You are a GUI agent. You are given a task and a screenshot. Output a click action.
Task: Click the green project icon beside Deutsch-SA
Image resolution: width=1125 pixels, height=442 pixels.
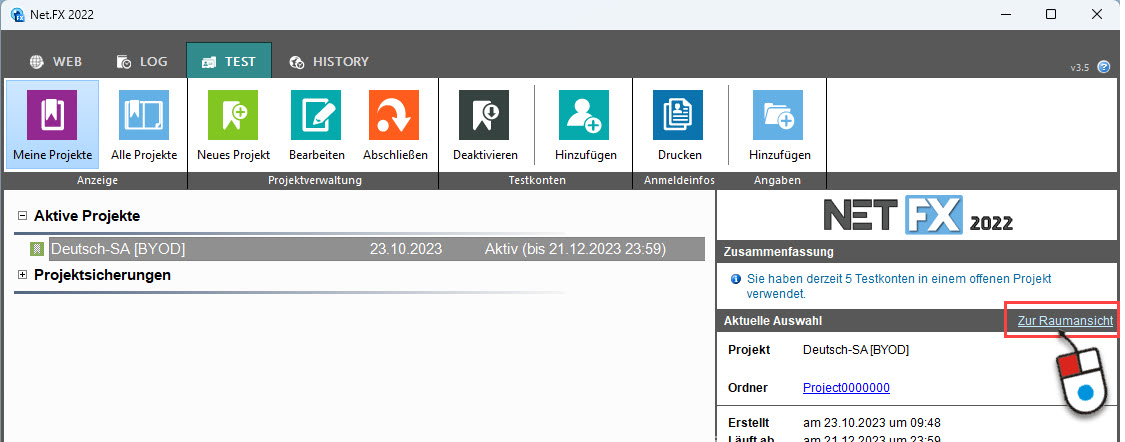(x=37, y=249)
